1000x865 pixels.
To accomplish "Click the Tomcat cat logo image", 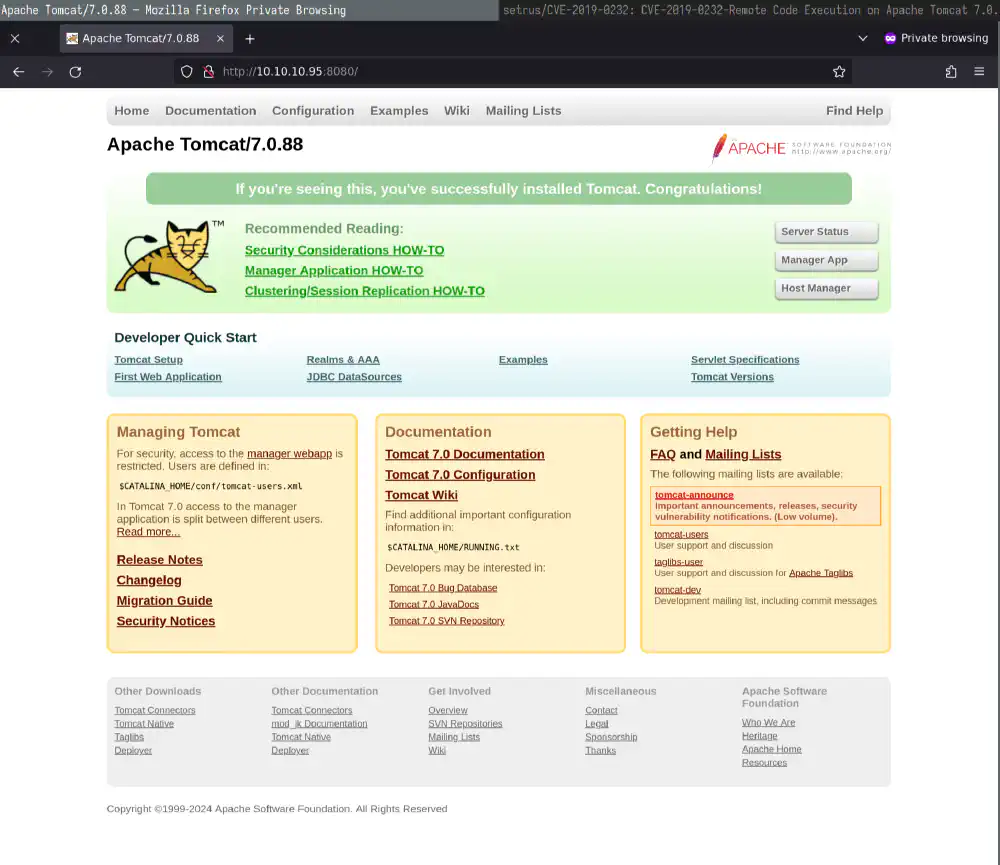I will point(169,257).
